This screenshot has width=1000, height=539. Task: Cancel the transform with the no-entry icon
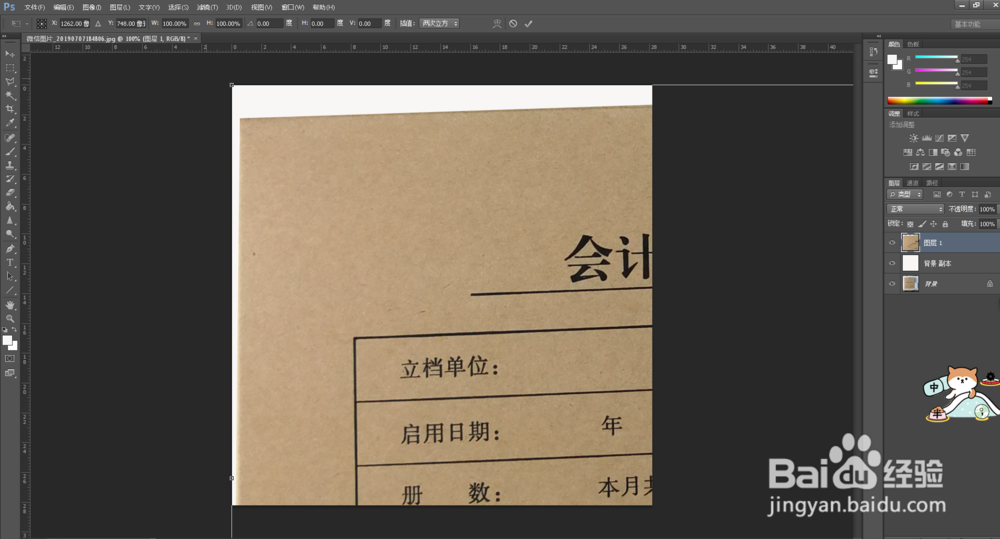[513, 24]
